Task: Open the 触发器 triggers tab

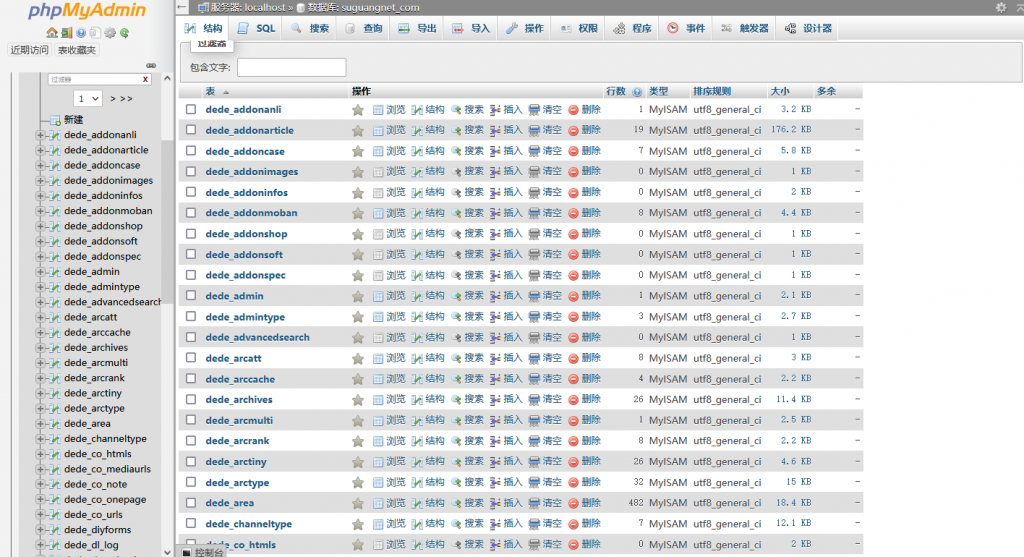Action: [744, 29]
